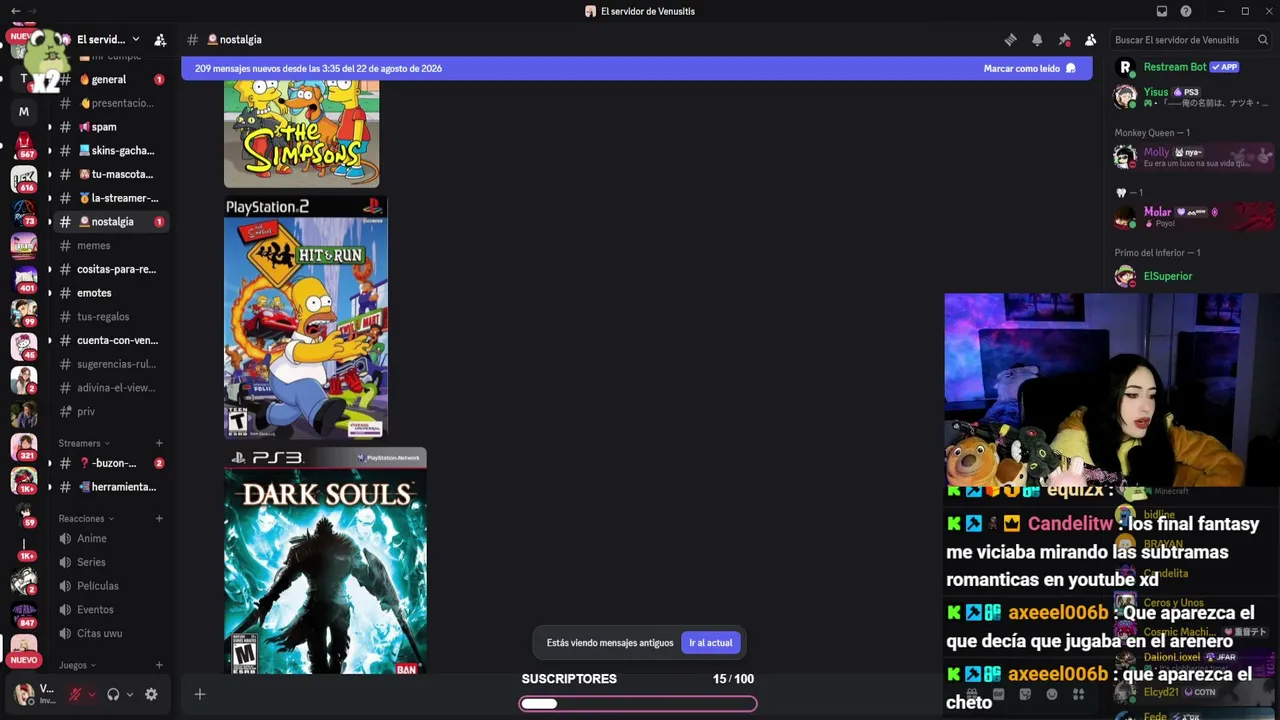Open notification settings bell icon
1280x720 pixels.
pos(1037,40)
